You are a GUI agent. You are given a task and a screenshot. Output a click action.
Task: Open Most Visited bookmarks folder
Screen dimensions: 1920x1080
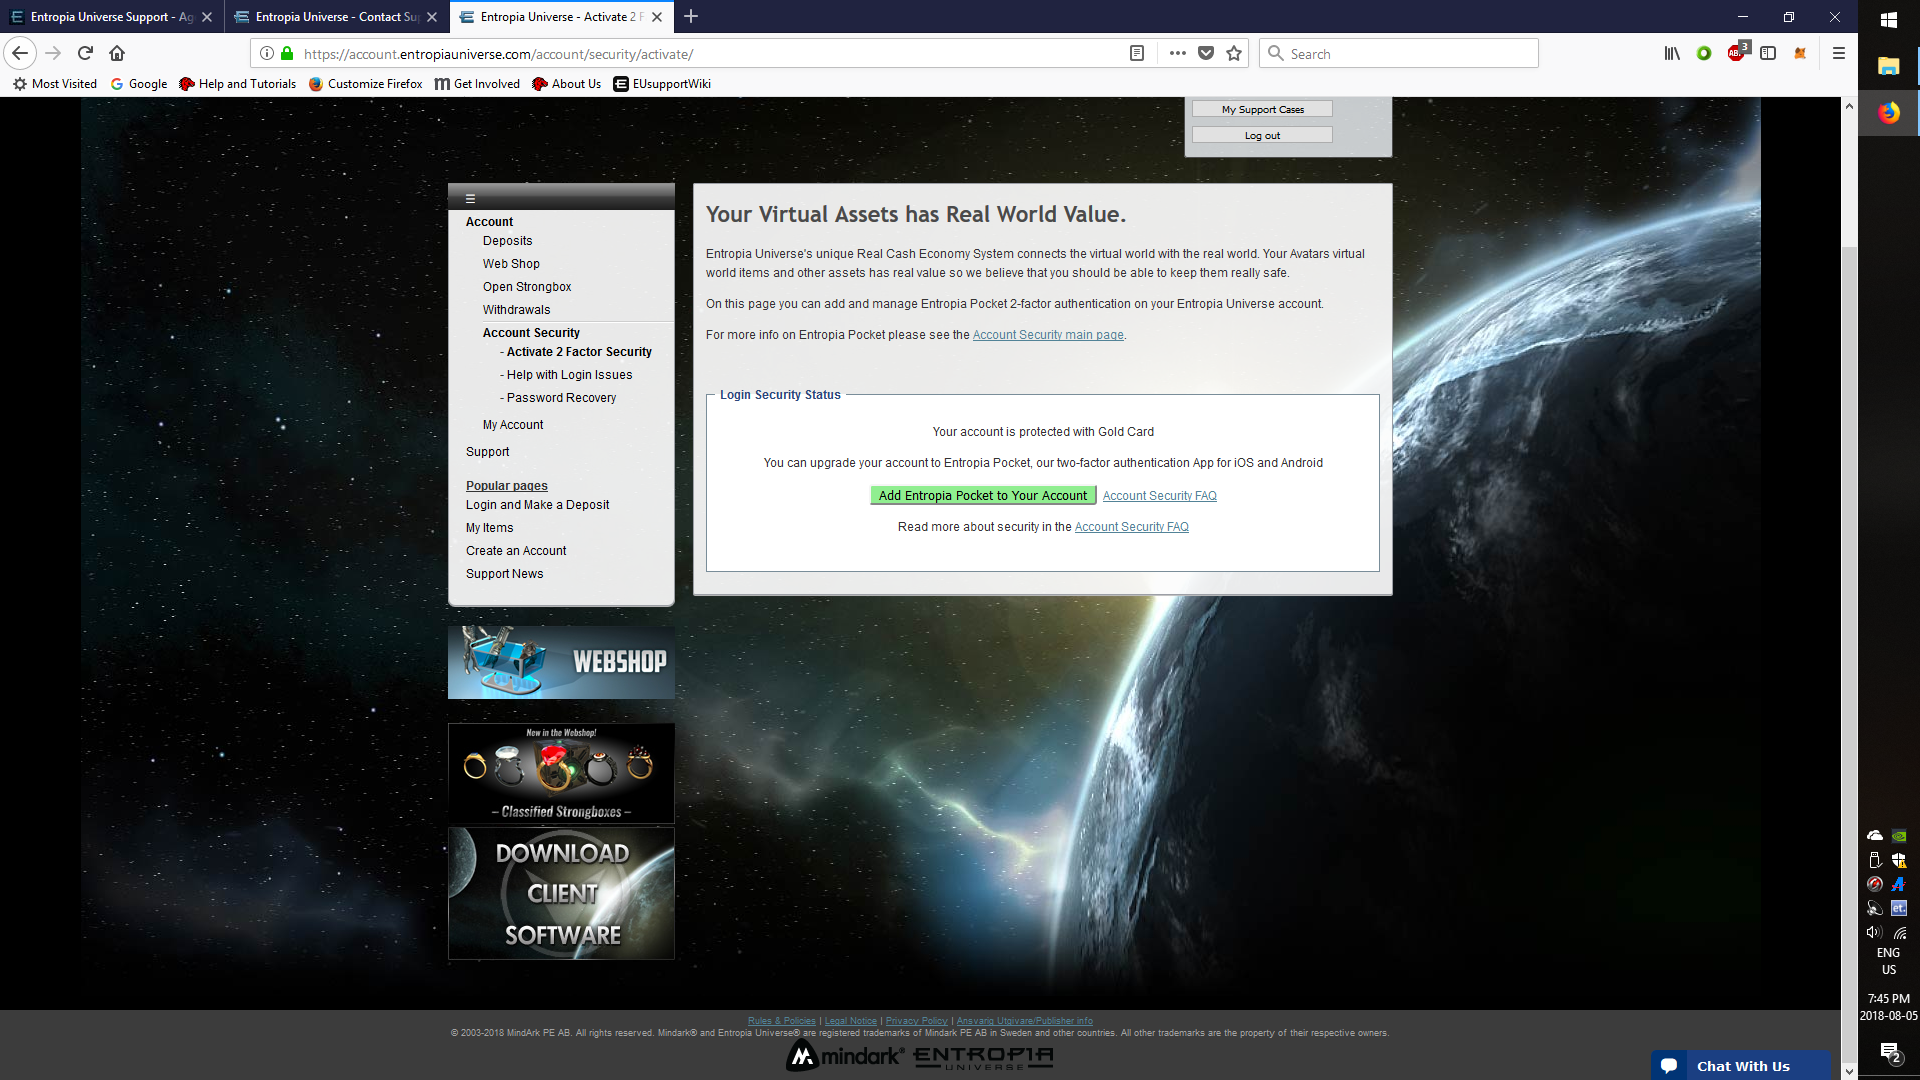(55, 84)
